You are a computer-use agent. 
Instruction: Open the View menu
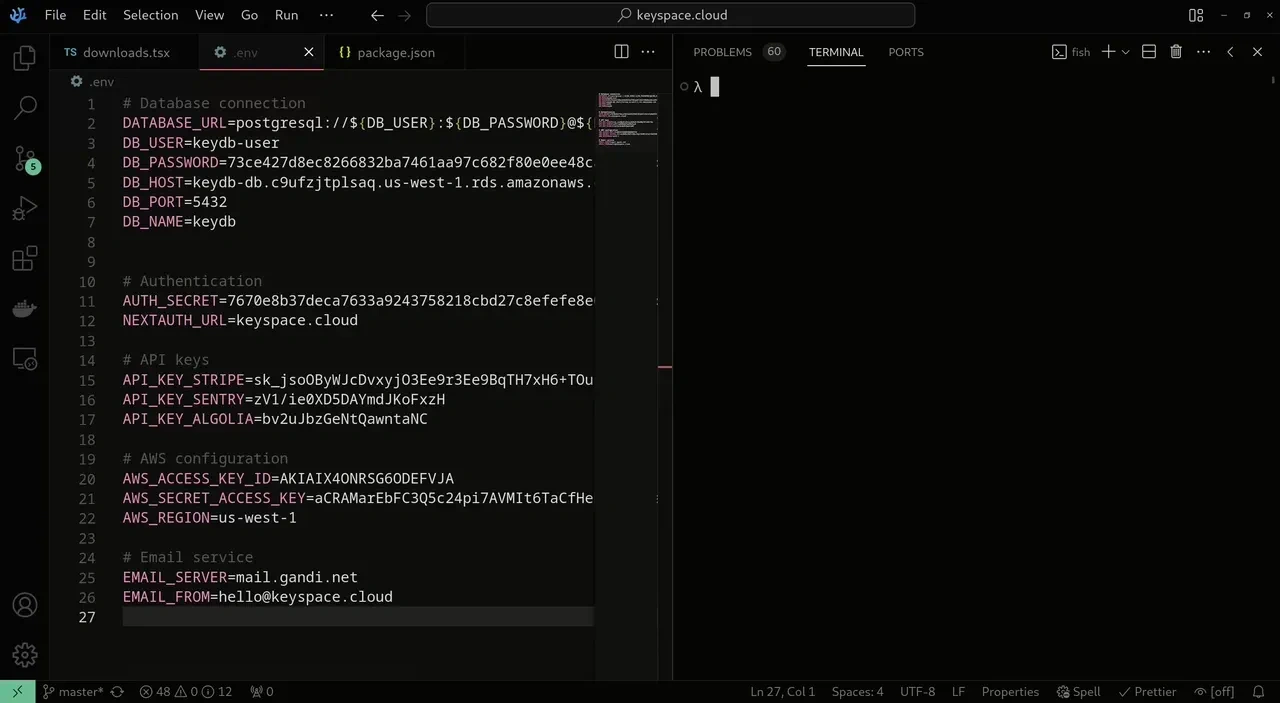(209, 15)
